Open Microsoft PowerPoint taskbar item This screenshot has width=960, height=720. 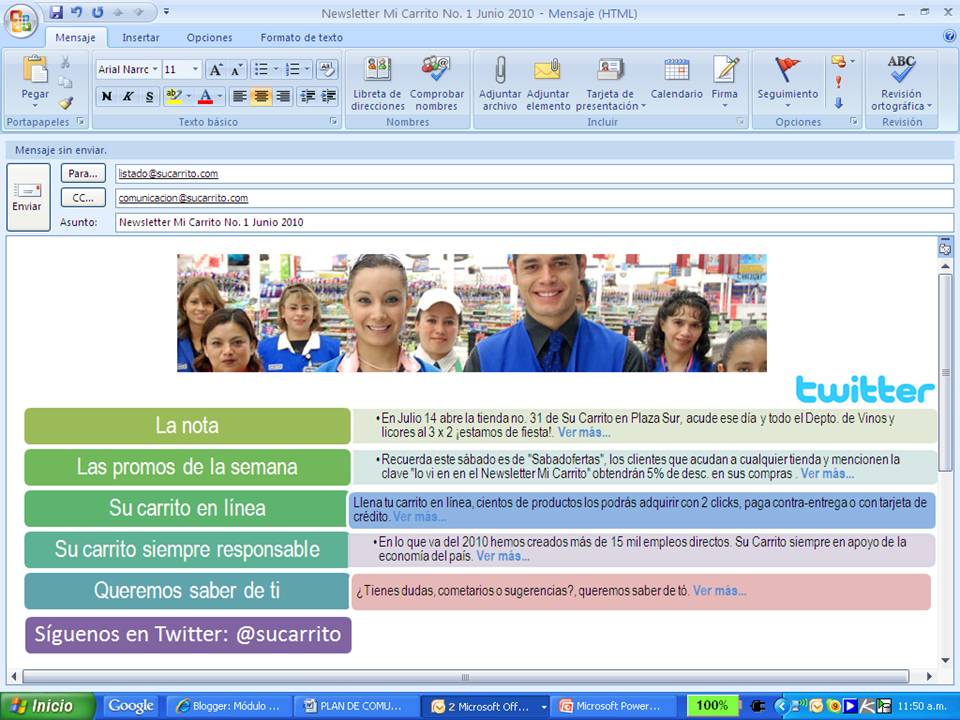point(613,706)
